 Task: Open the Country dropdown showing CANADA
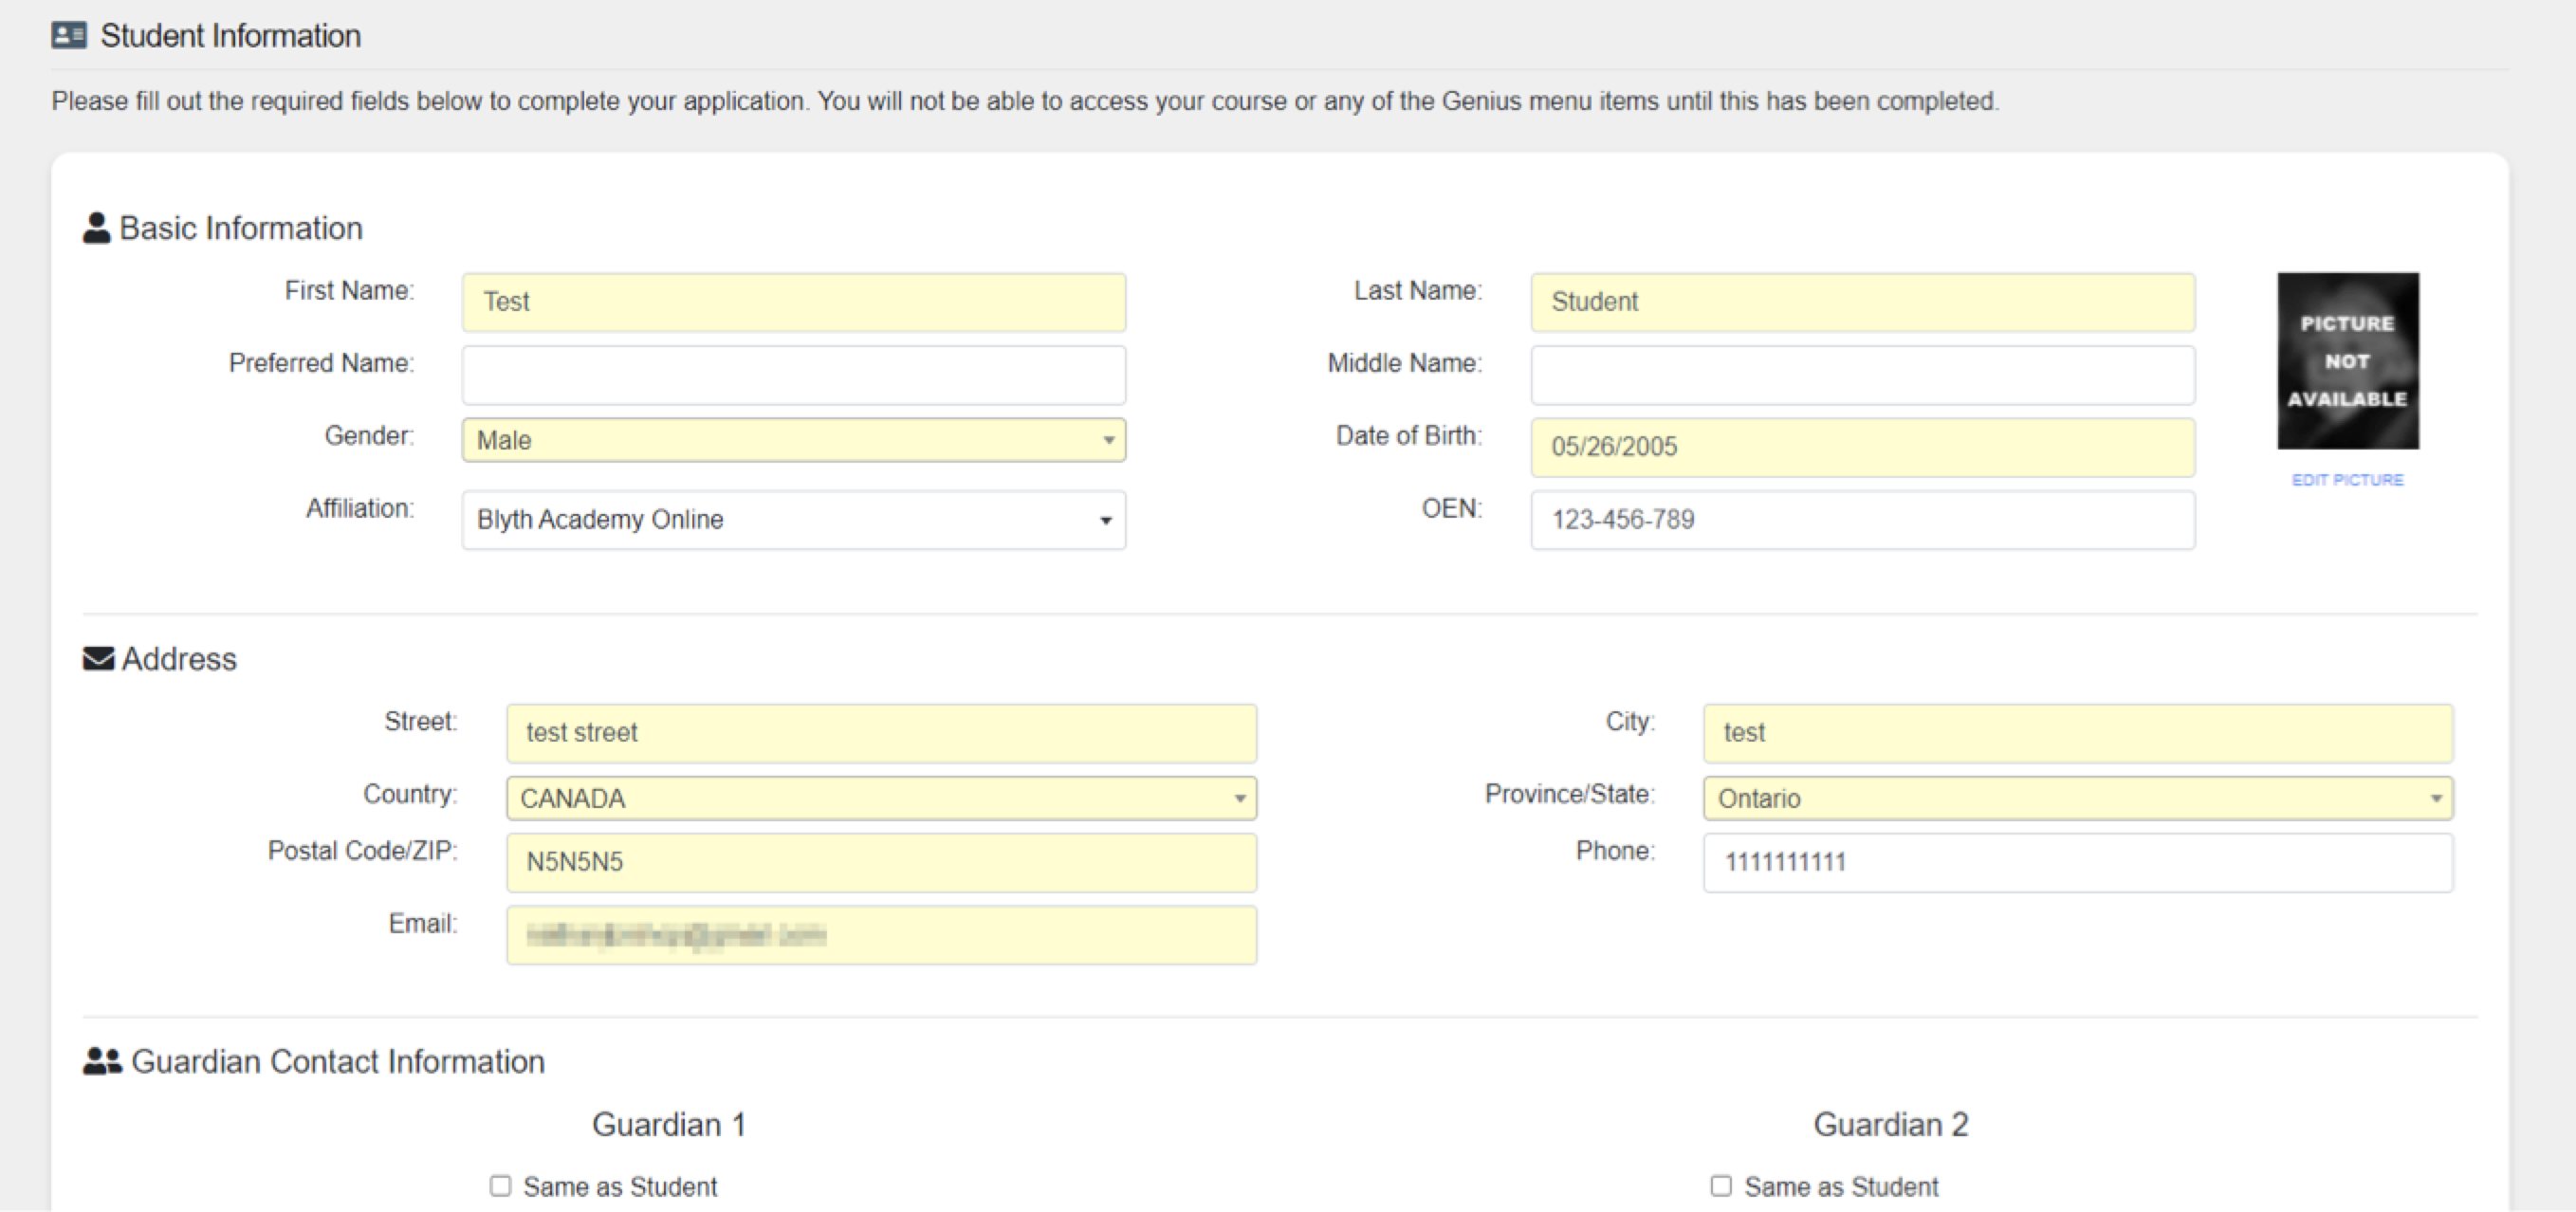click(881, 798)
